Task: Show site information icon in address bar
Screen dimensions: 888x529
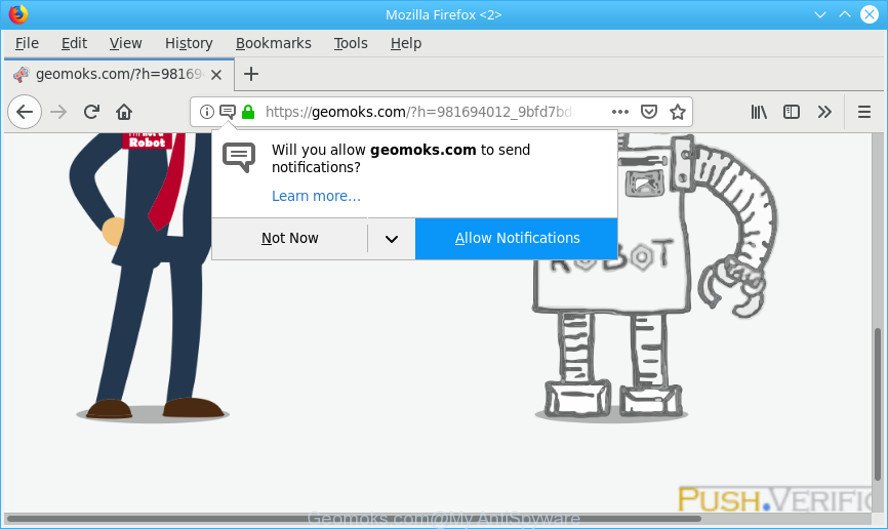Action: pos(207,112)
